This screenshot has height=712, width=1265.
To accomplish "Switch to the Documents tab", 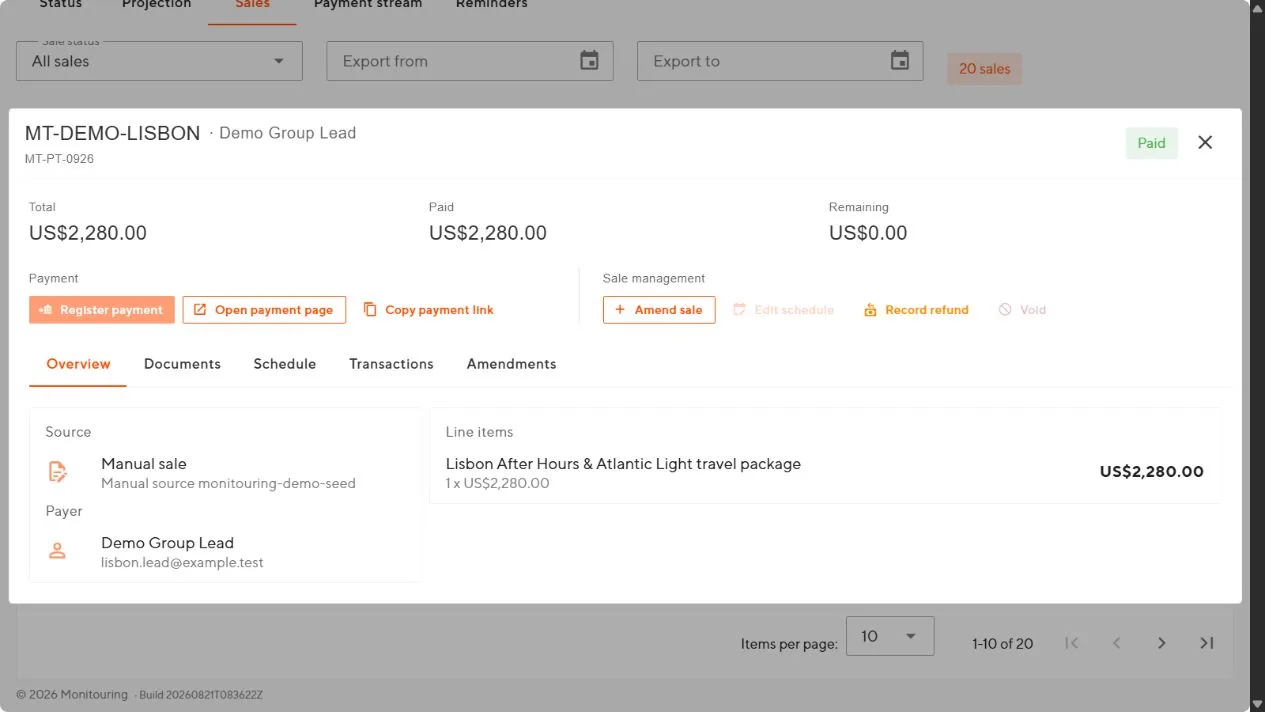I will (182, 364).
